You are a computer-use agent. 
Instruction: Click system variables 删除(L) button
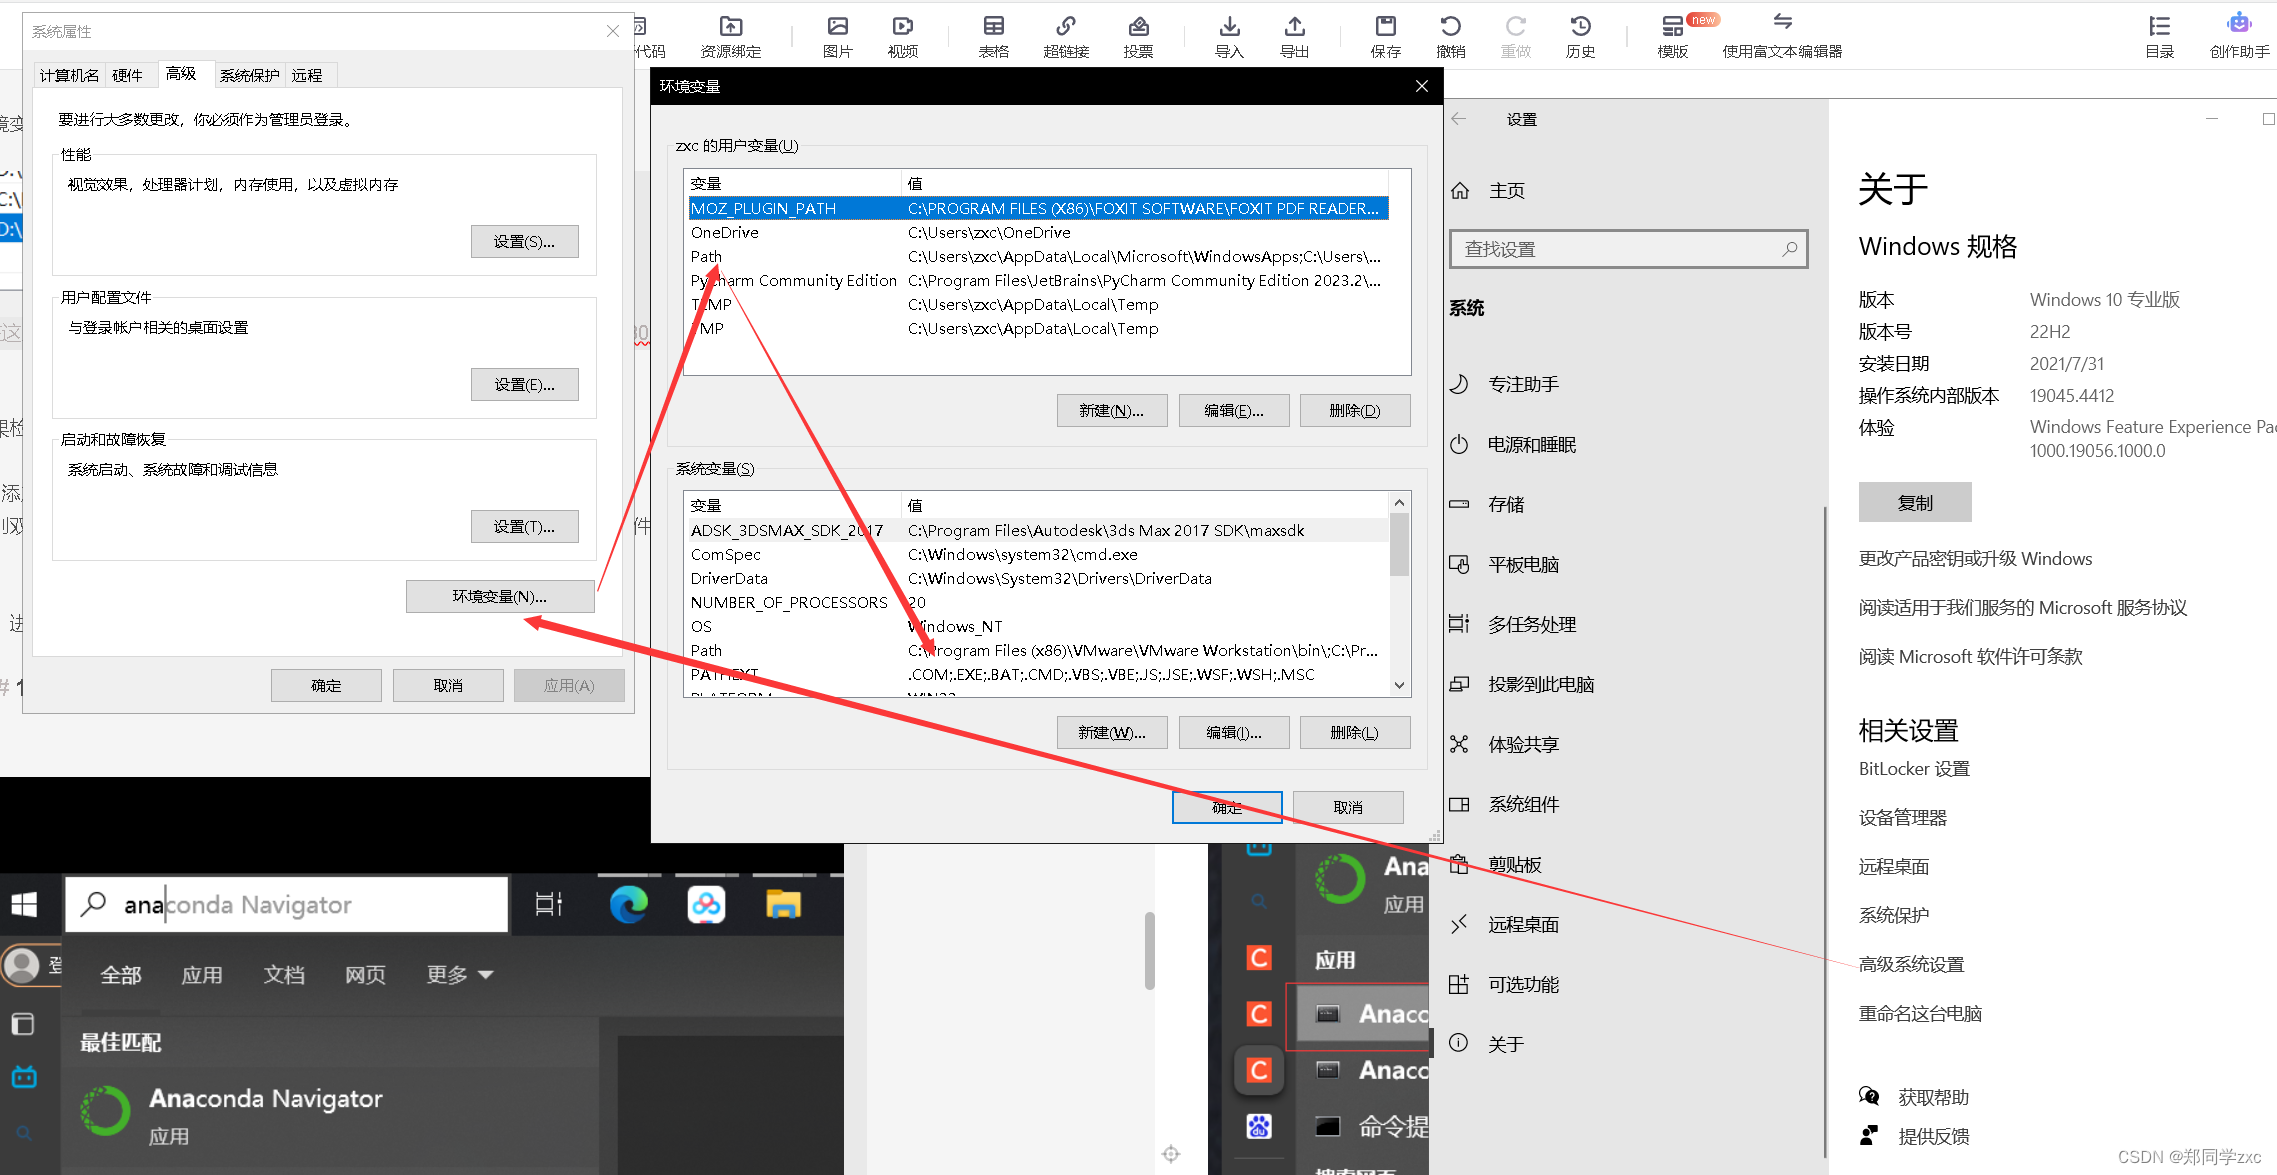tap(1355, 733)
